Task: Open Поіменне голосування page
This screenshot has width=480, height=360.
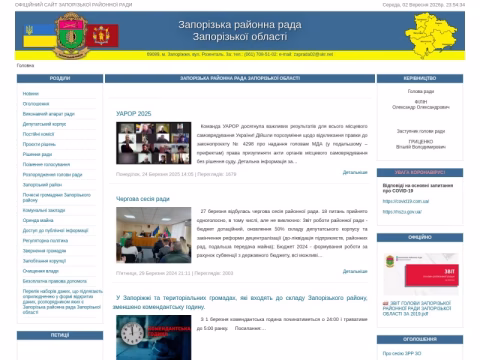Action: pyautogui.click(x=46, y=164)
